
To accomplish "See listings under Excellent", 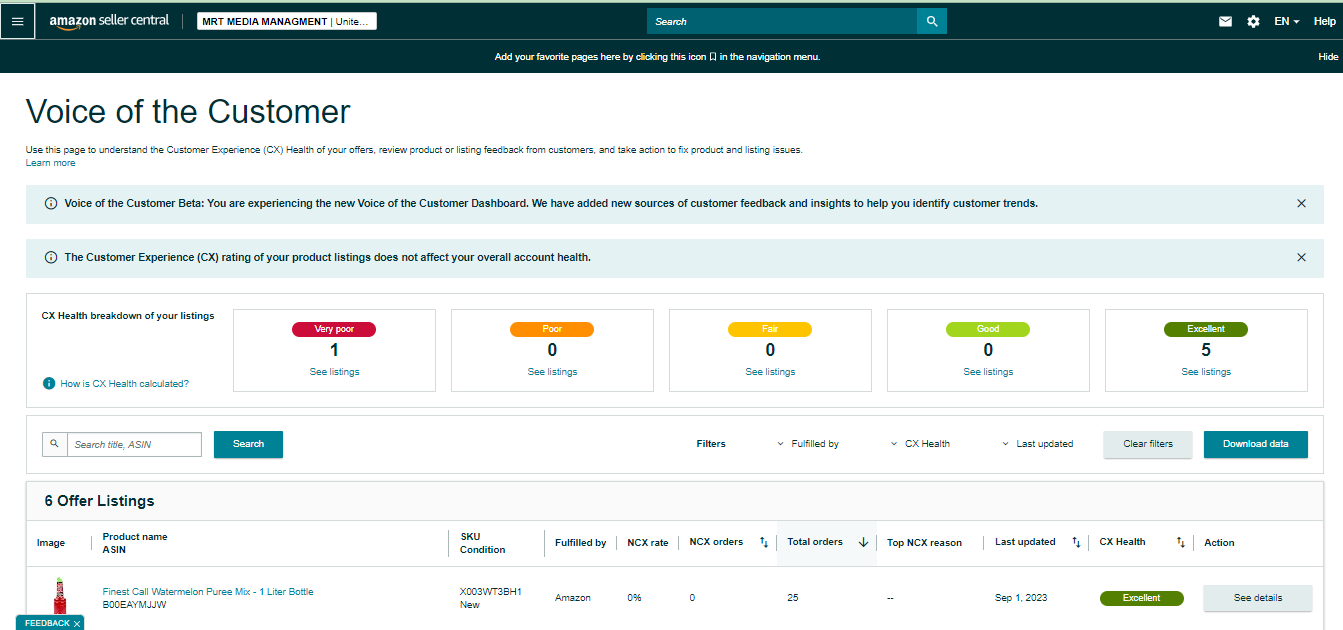I will pyautogui.click(x=1206, y=372).
